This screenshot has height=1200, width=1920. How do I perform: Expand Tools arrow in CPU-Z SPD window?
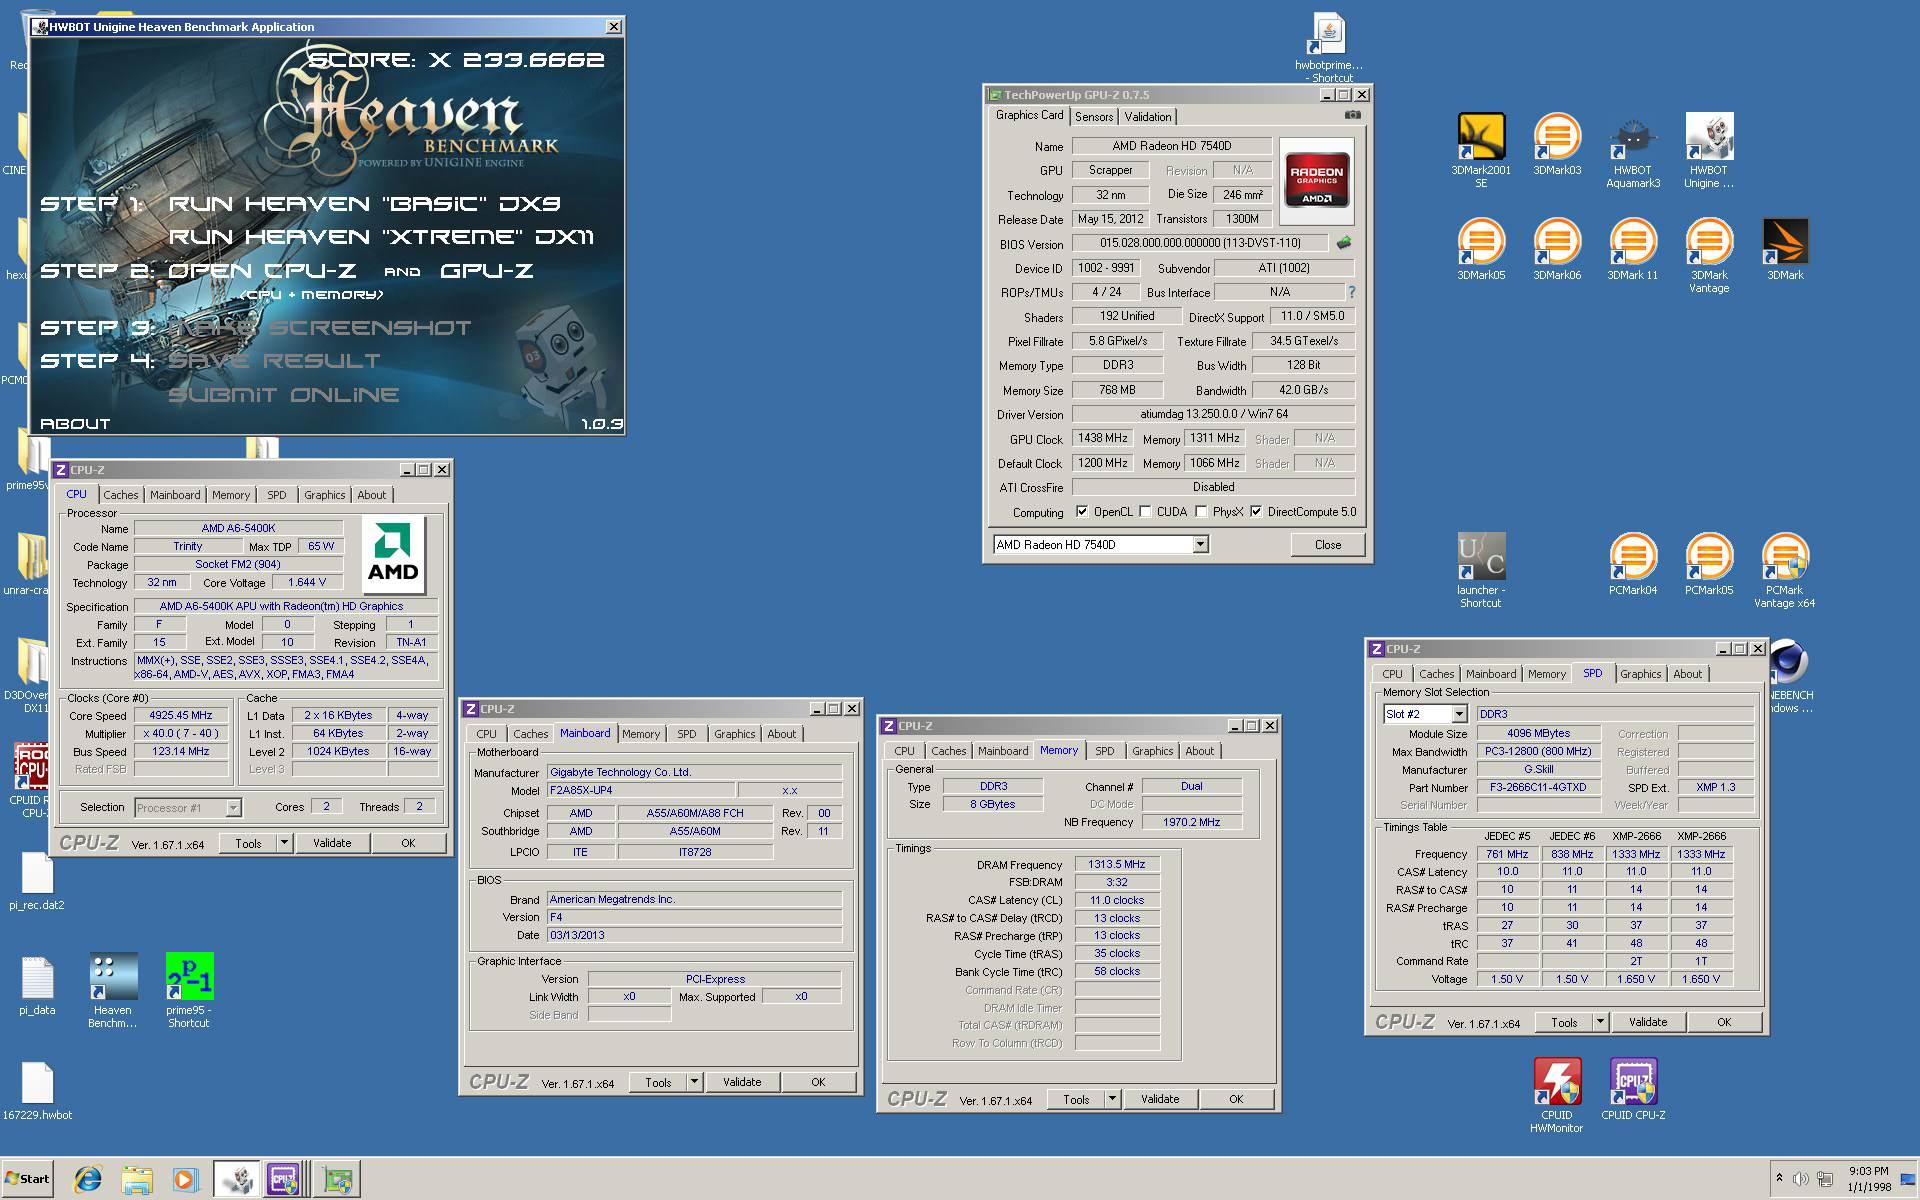click(x=1600, y=1022)
